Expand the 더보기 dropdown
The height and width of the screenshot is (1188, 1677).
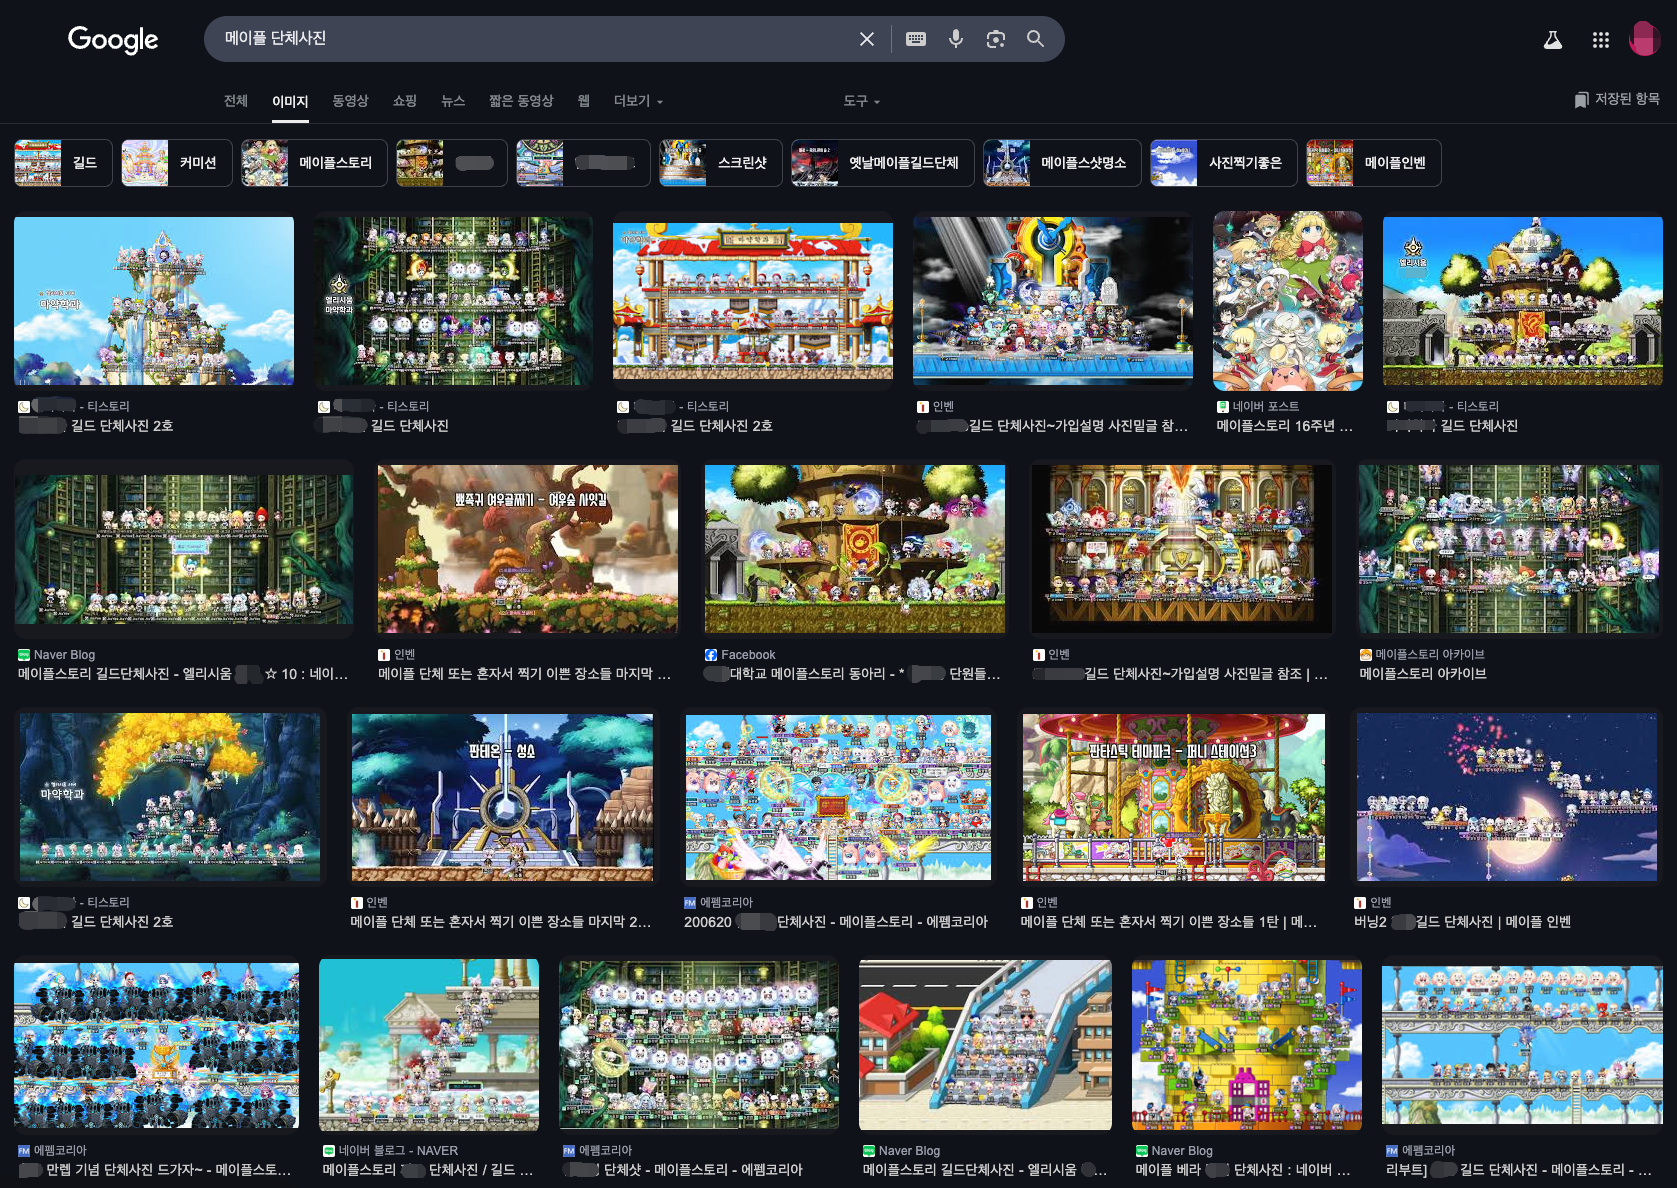(638, 101)
